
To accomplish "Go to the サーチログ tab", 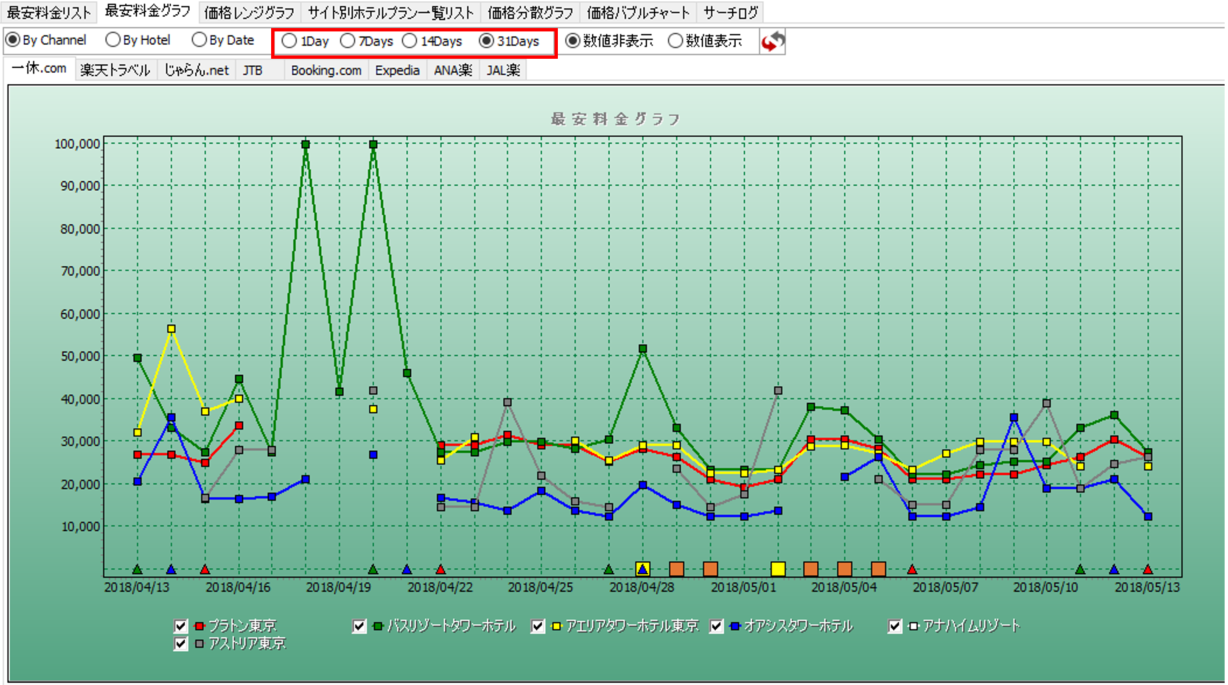I will click(731, 13).
